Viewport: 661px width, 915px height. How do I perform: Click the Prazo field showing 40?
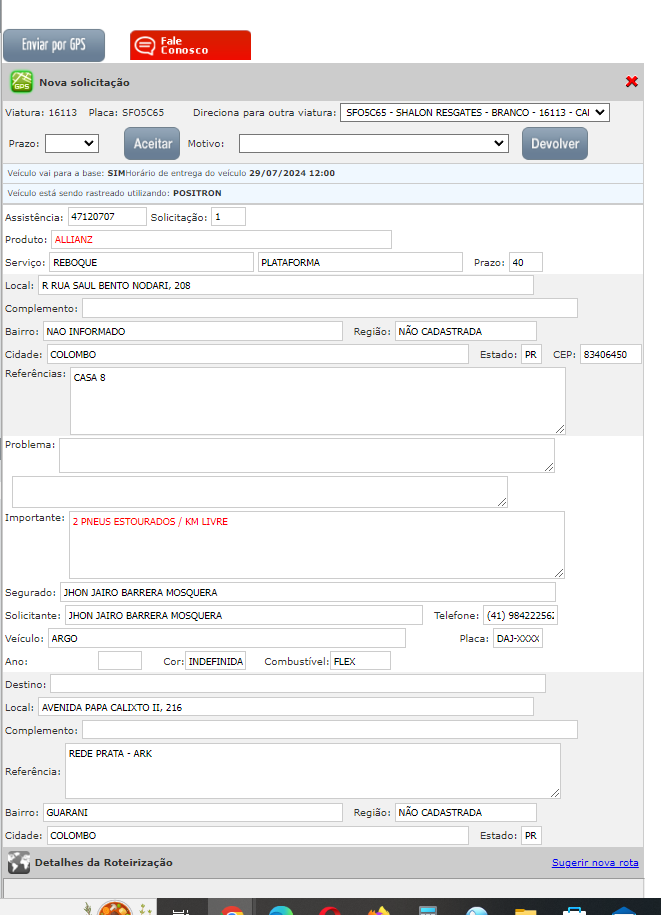[x=526, y=263]
